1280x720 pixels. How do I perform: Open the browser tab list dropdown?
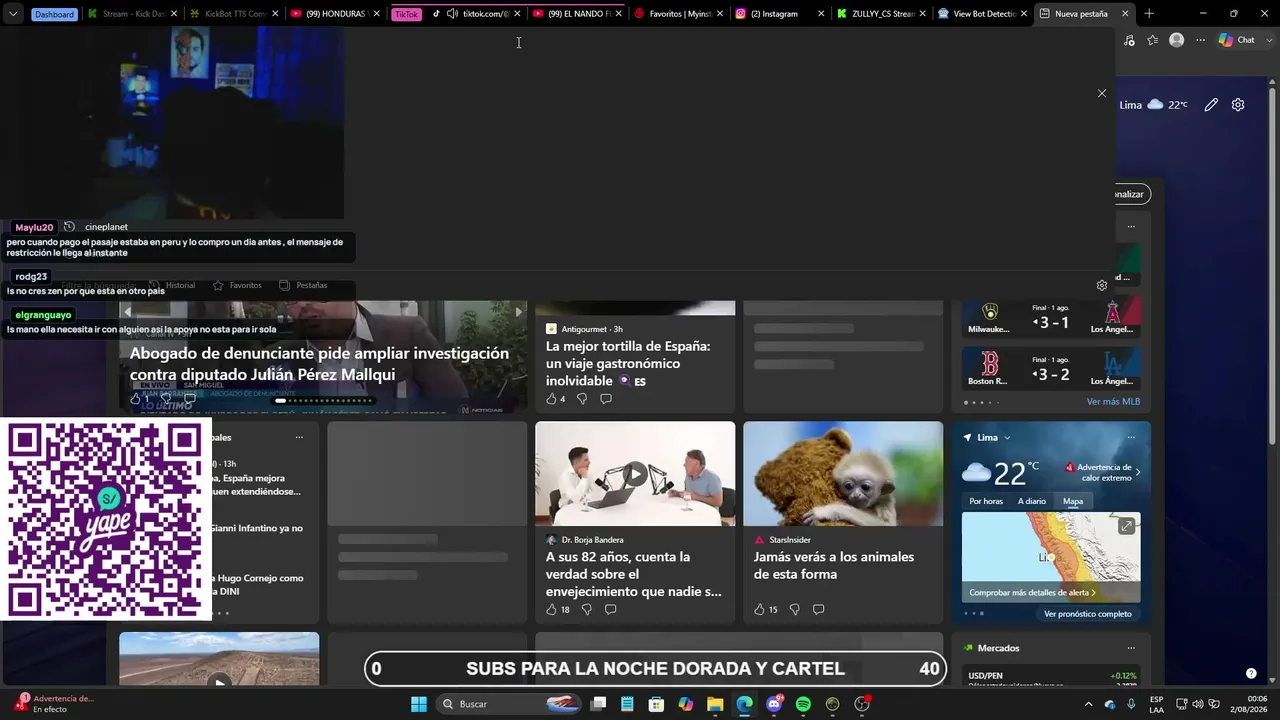(13, 14)
